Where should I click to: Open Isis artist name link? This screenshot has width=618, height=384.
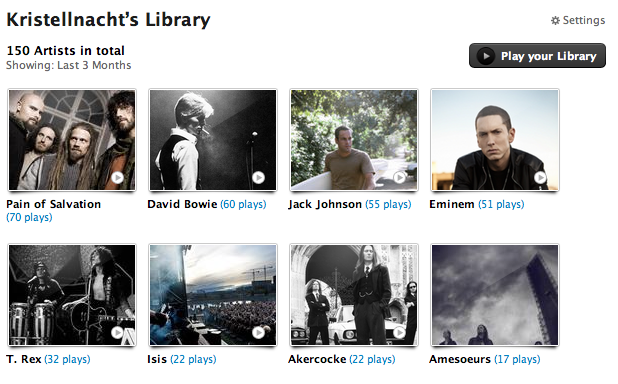[157, 359]
